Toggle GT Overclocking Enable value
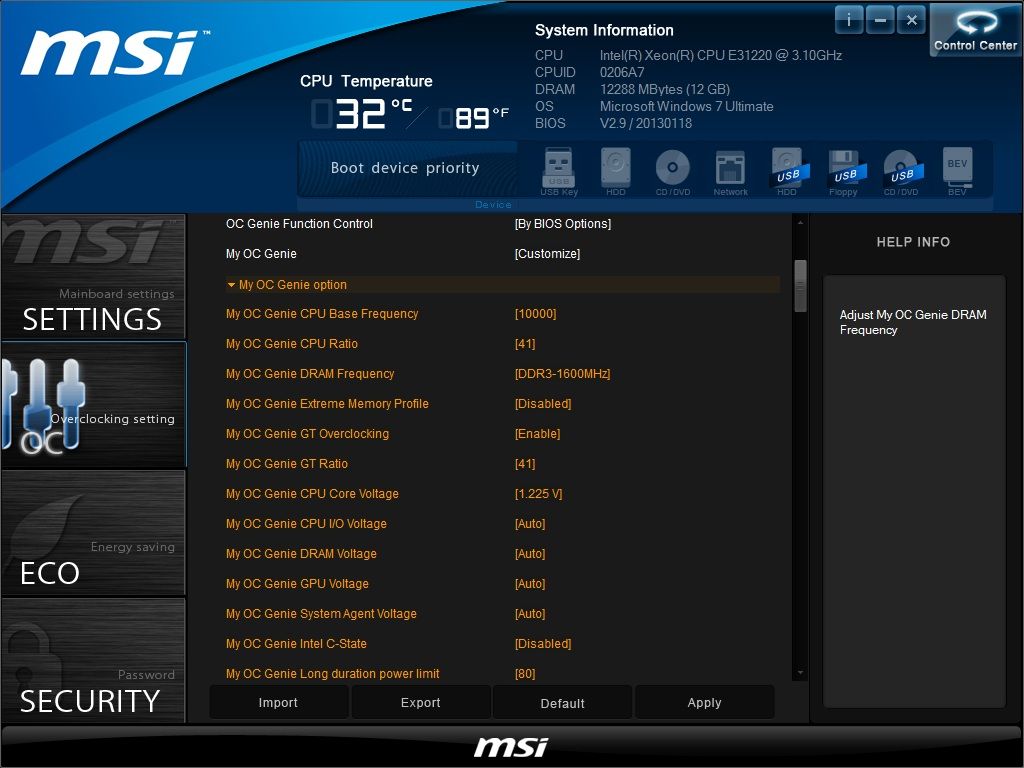Viewport: 1024px width, 768px height. [537, 434]
